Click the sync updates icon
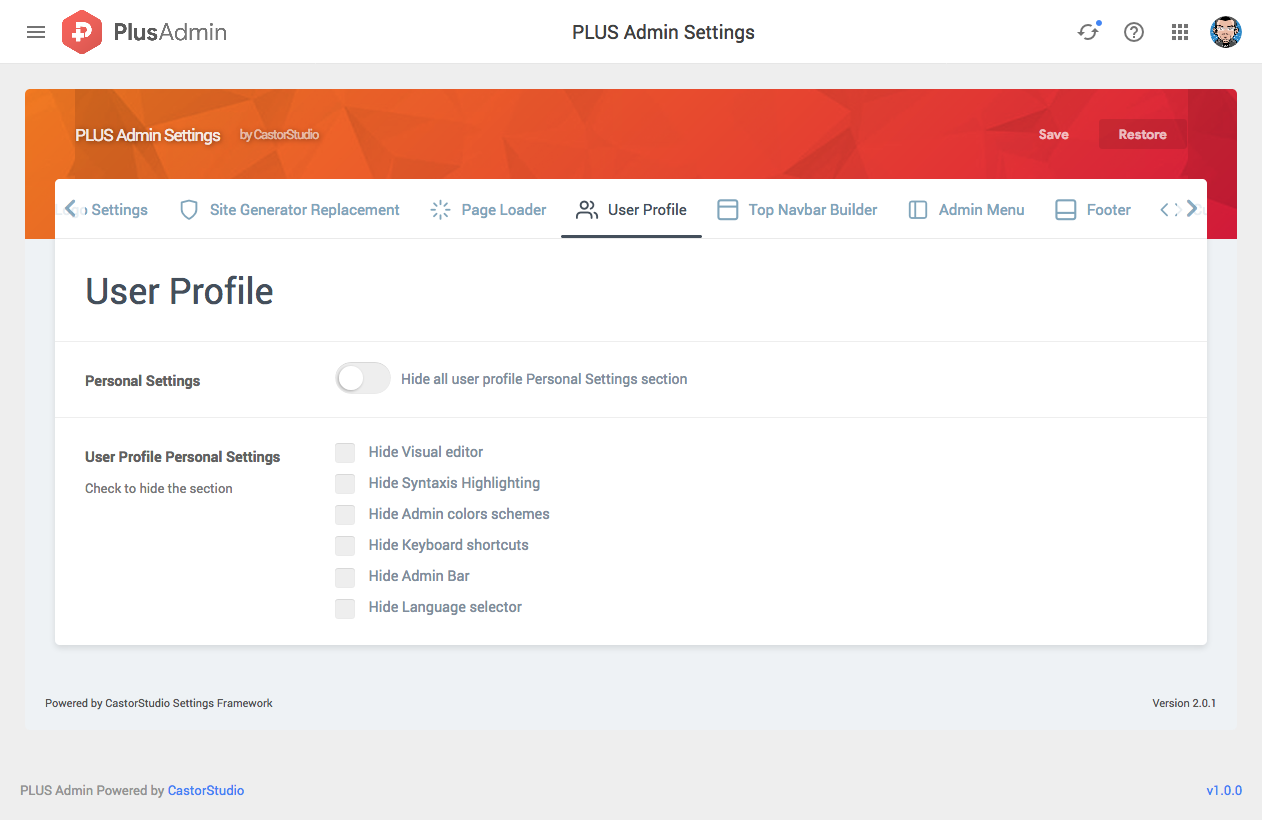The image size is (1262, 820). point(1087,32)
